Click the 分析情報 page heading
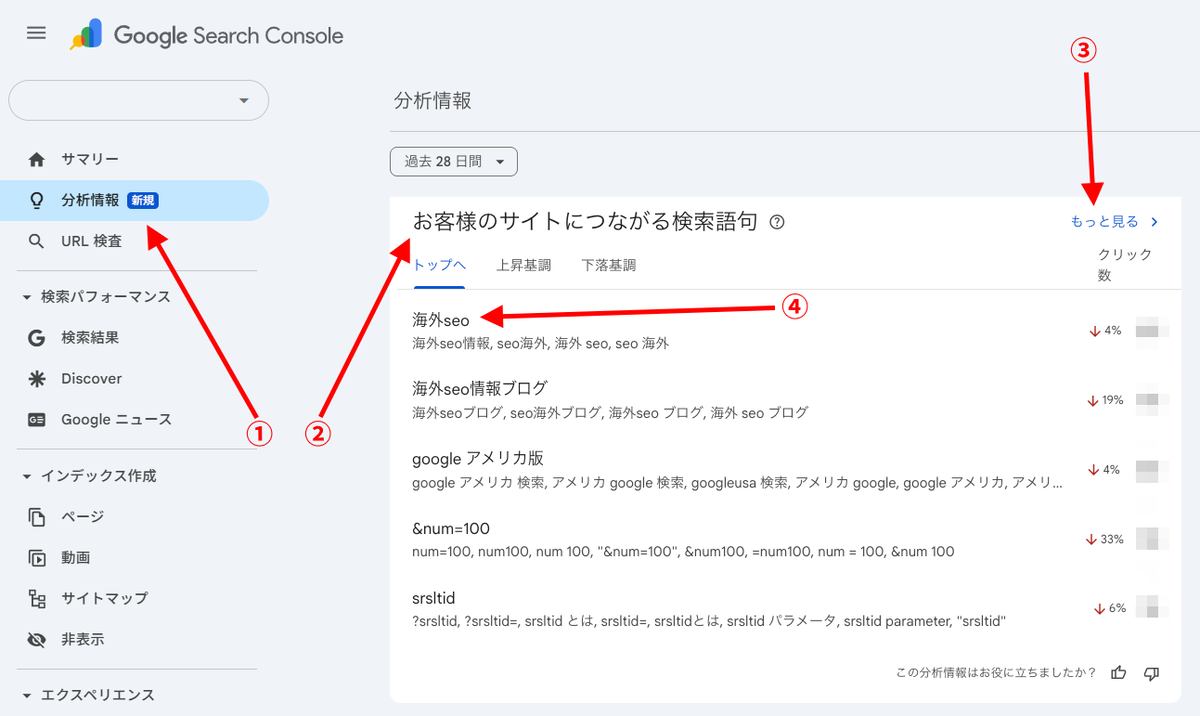 433,100
